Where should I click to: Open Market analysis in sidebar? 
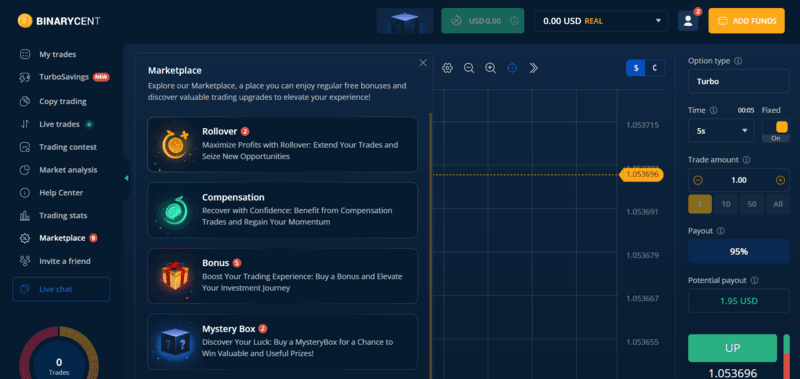coord(67,170)
